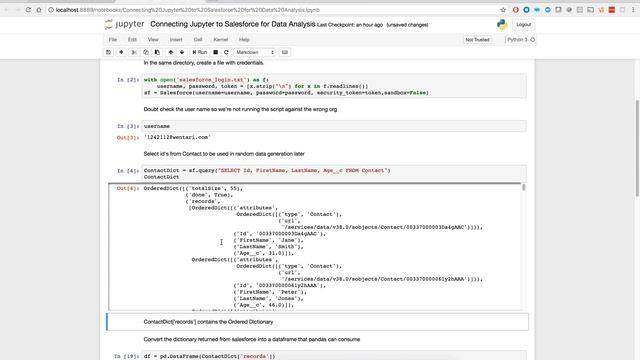Save and checkpoint the notebook
The width and height of the screenshot is (640, 360).
[109, 52]
